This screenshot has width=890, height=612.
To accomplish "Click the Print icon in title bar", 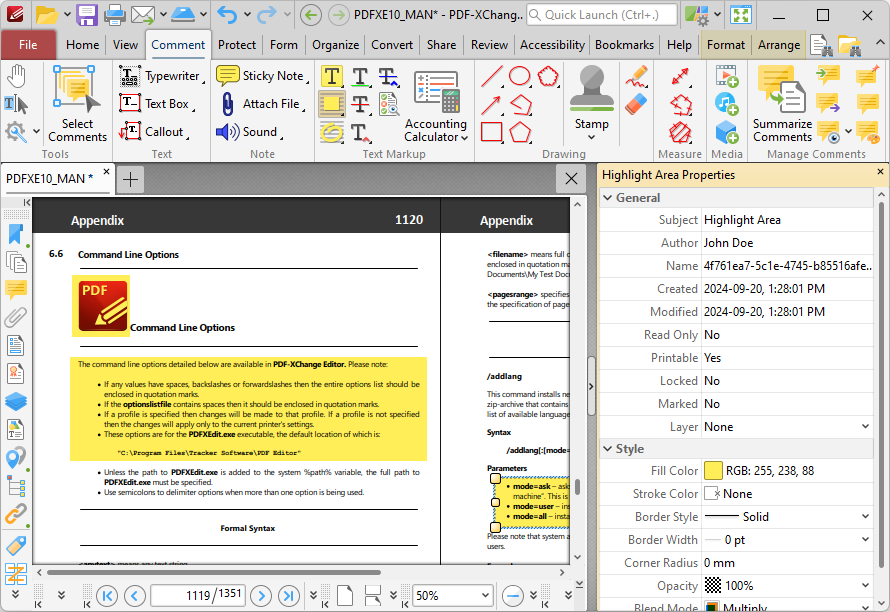I will click(115, 15).
